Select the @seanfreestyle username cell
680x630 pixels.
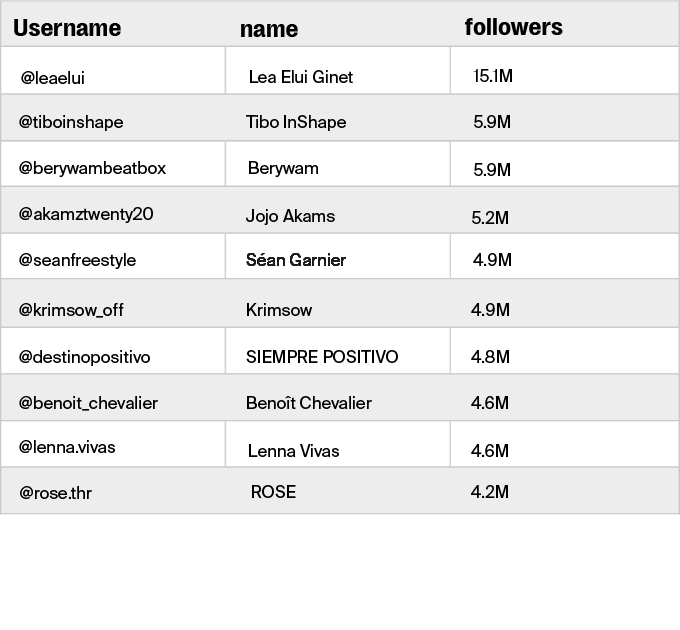(x=77, y=260)
